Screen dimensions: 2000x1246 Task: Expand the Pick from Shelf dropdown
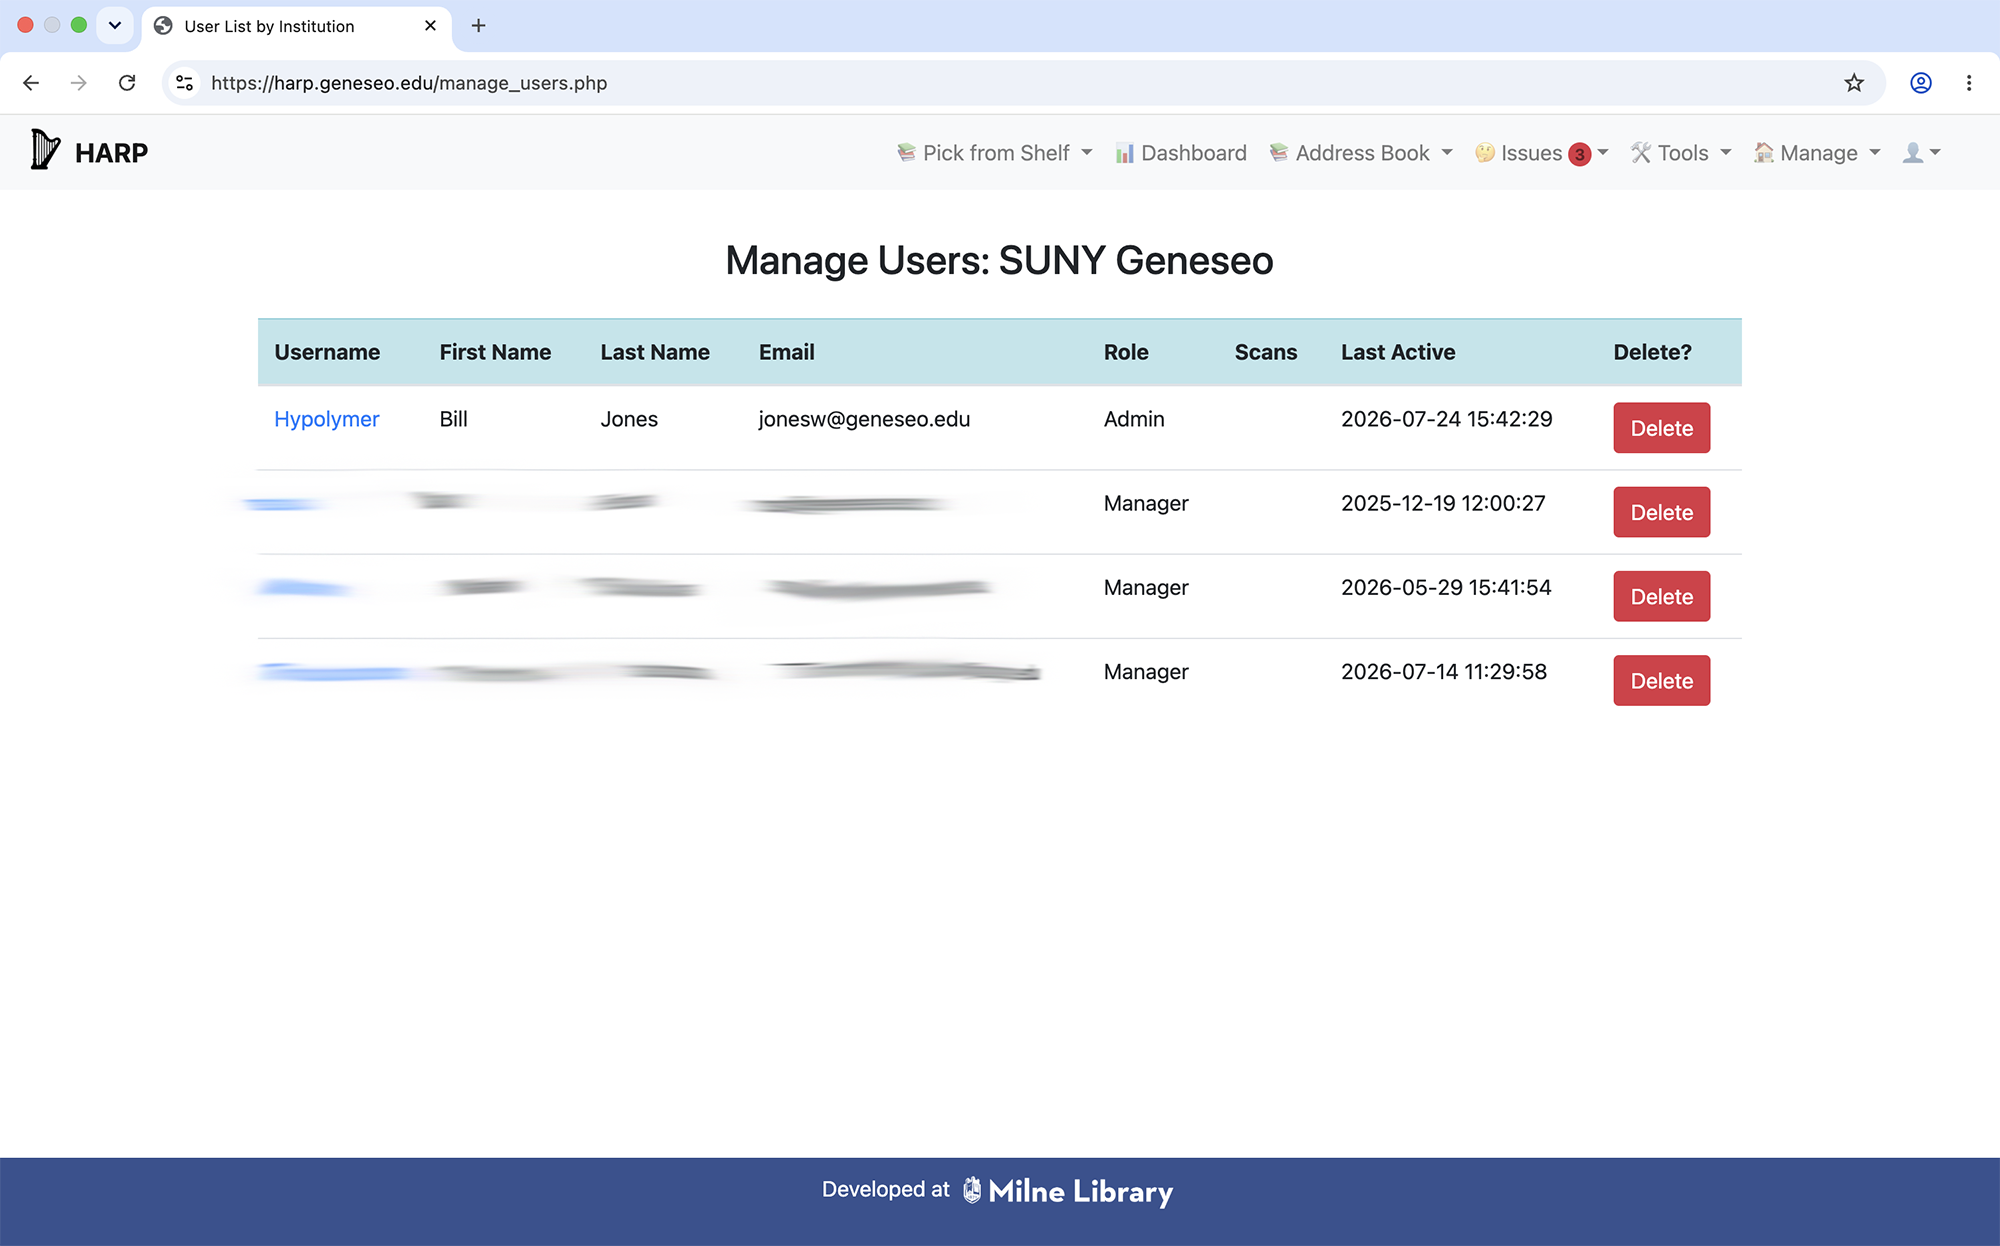click(995, 153)
